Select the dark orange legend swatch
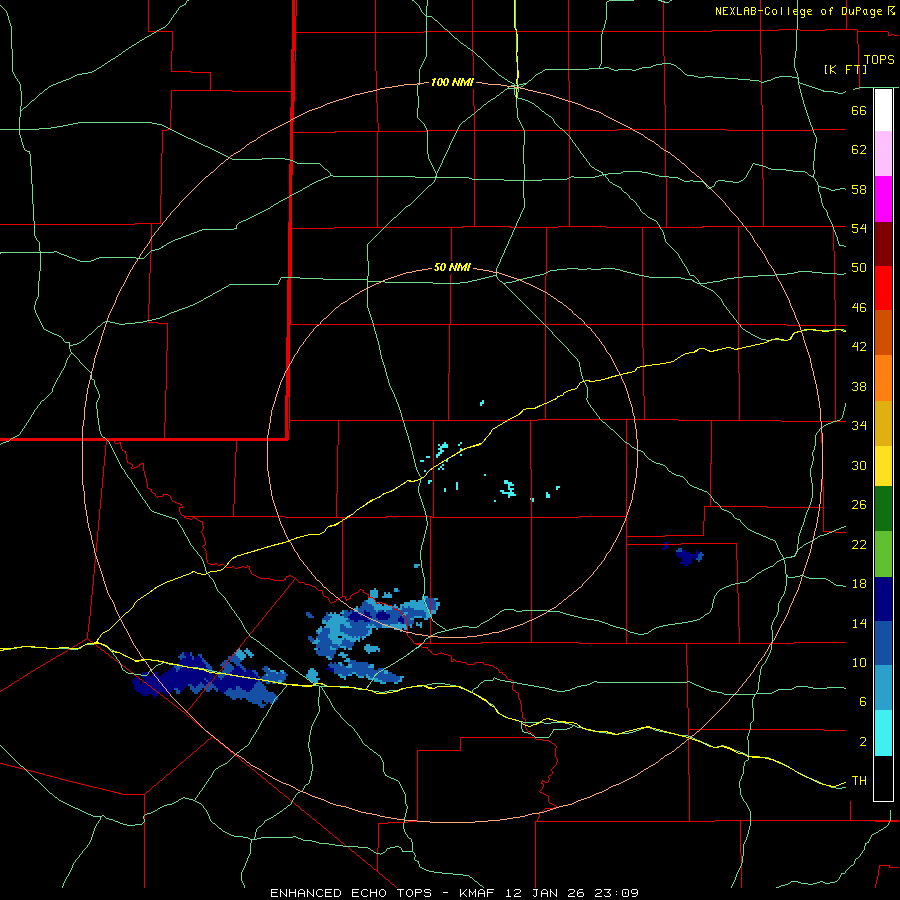 tap(883, 332)
